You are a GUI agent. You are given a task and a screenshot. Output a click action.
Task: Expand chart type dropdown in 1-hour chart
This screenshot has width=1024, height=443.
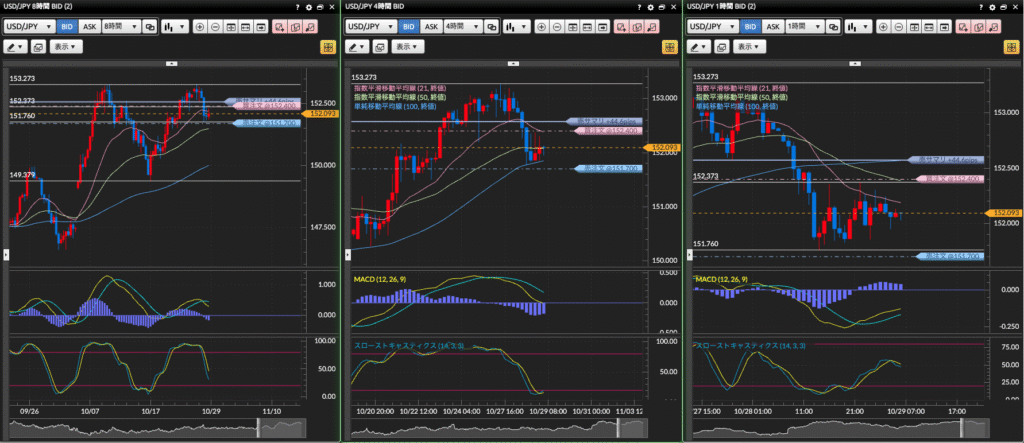[858, 27]
